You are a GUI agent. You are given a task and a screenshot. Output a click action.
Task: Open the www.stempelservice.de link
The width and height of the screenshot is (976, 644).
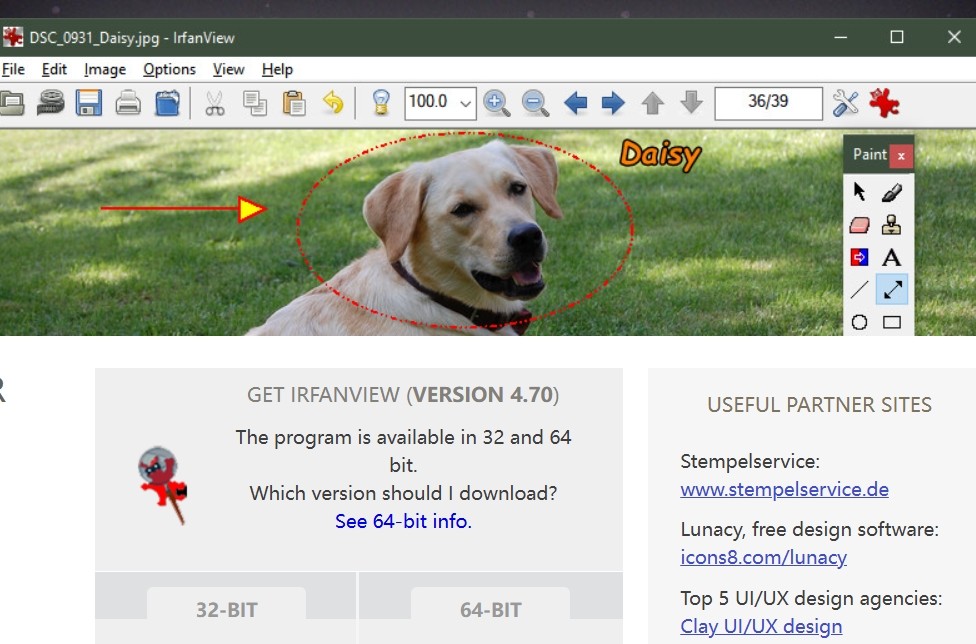click(x=784, y=490)
